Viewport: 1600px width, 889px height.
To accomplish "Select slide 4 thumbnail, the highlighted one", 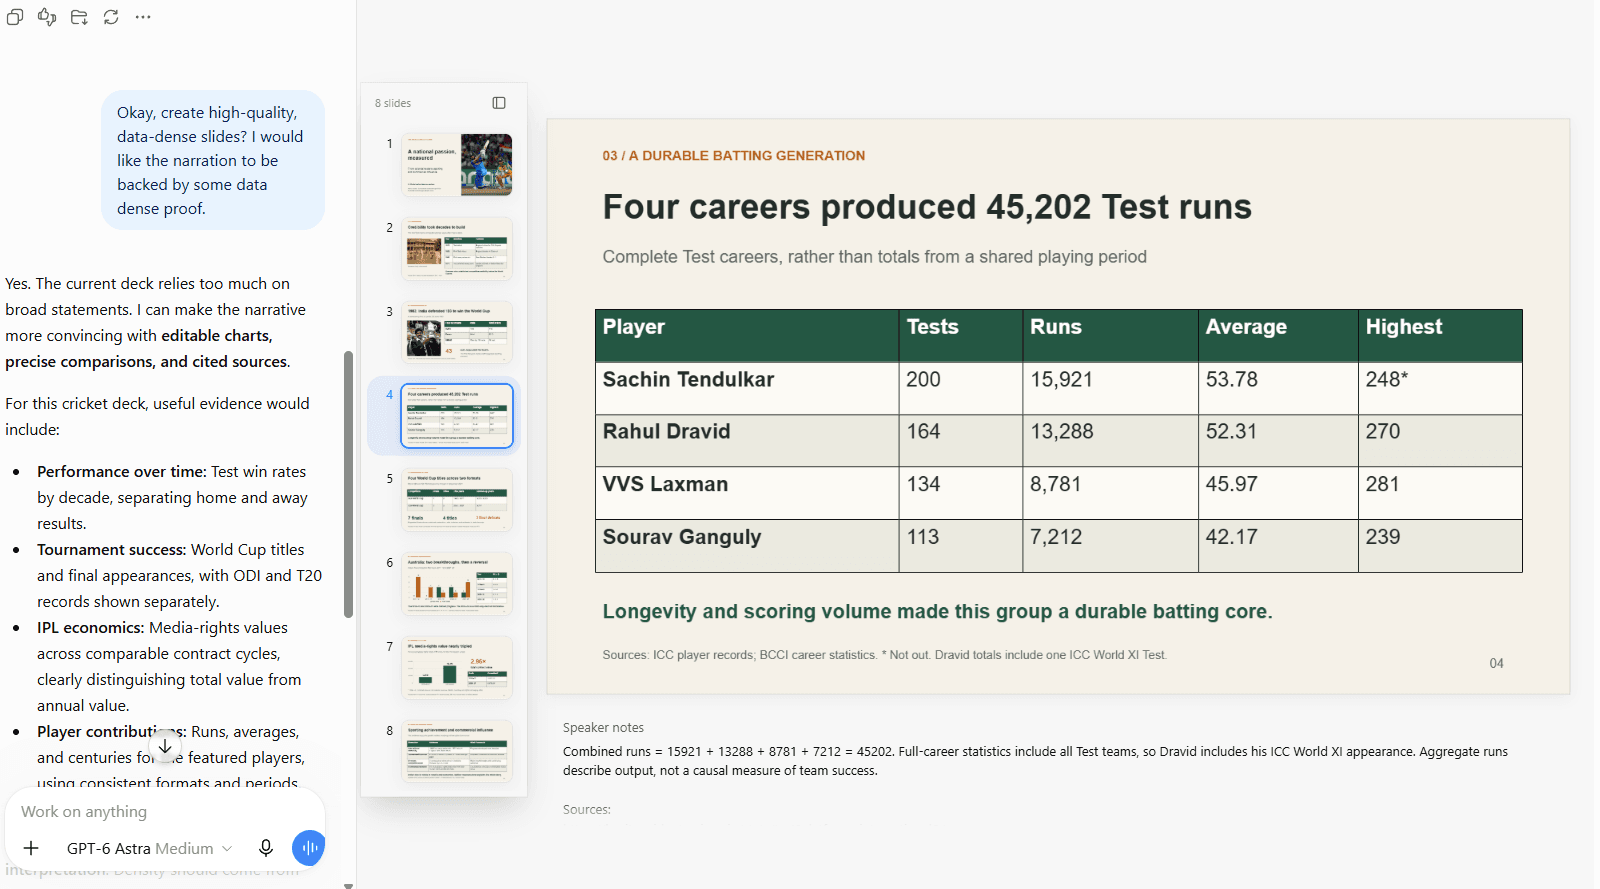I will coord(457,416).
